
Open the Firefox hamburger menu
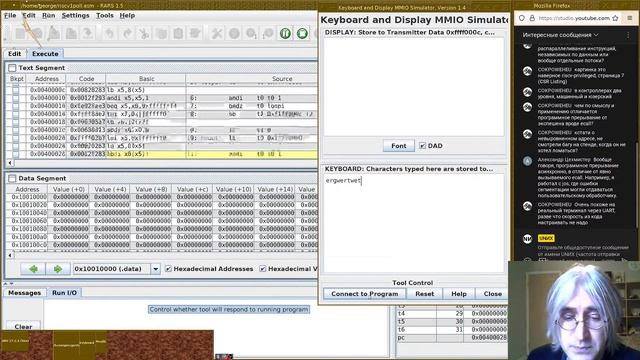coord(630,18)
